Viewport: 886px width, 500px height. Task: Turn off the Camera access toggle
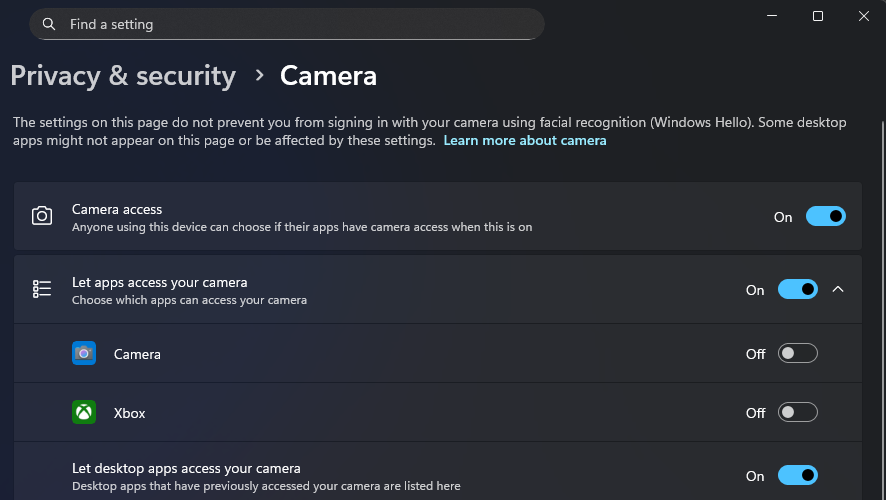coord(825,216)
